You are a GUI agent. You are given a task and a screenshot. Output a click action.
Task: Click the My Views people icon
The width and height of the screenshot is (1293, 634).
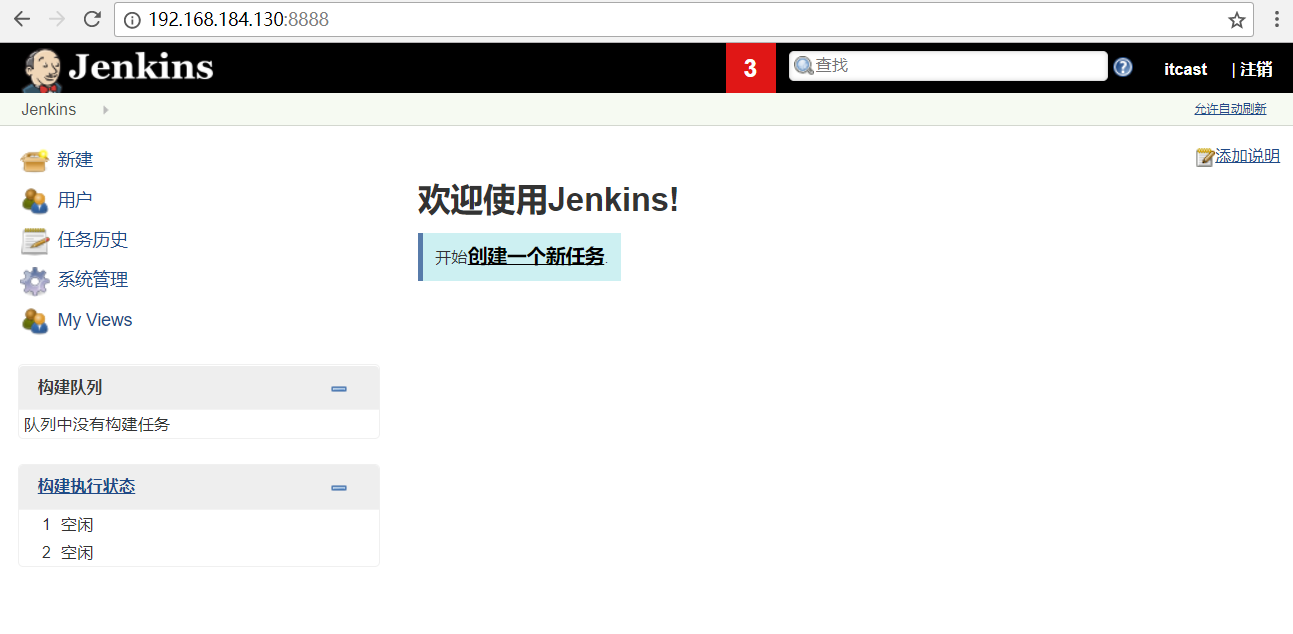tap(35, 320)
